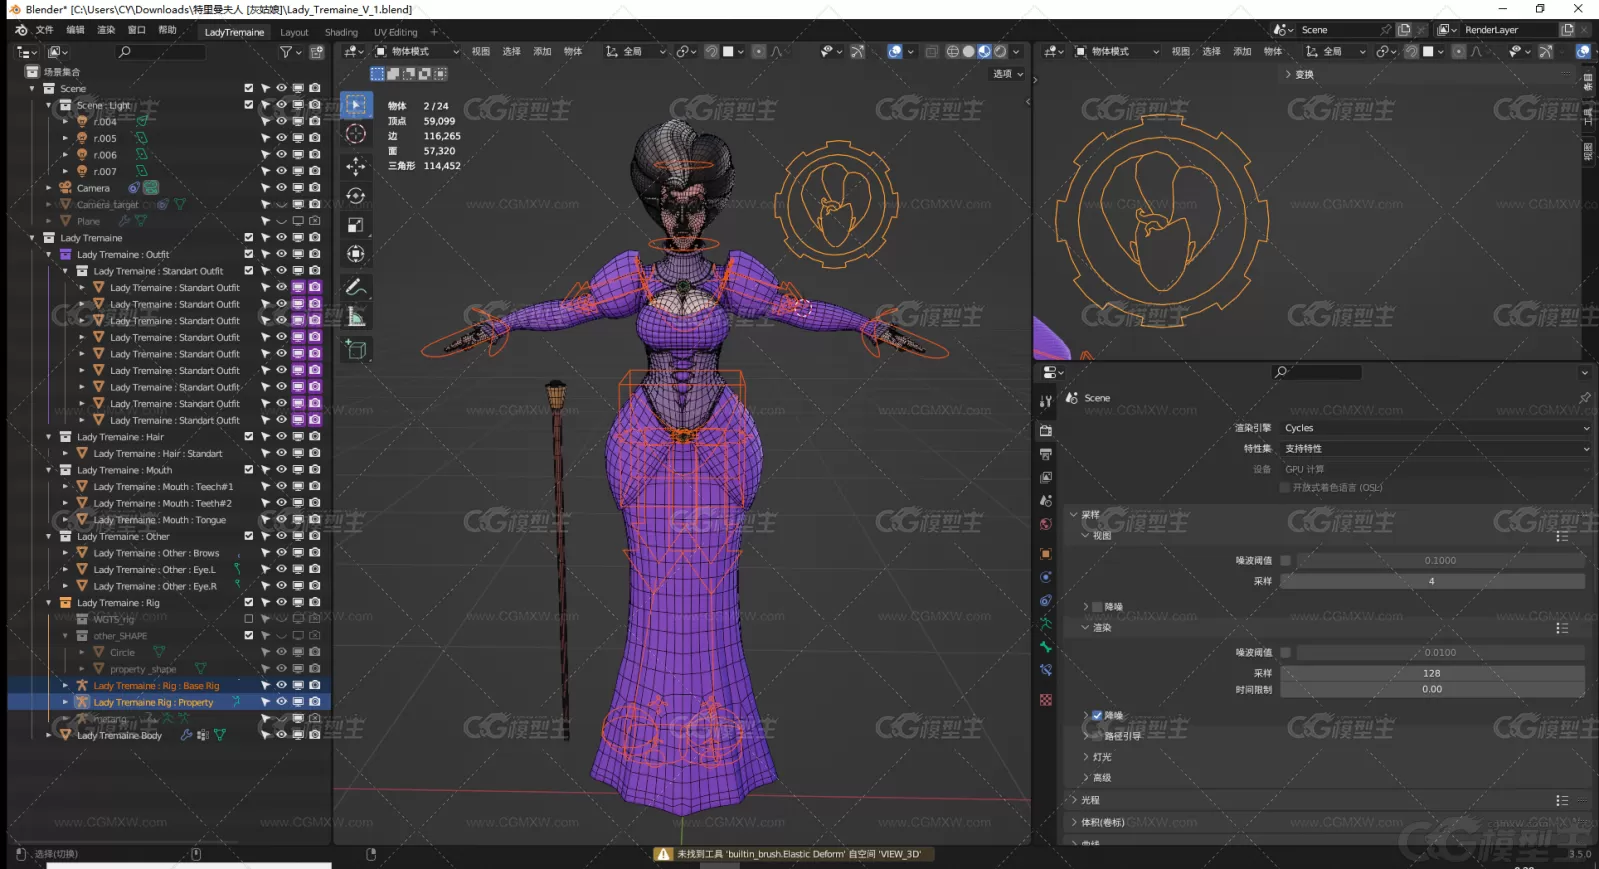Enable the WGTS_rig collection checkbox
Screen dimensions: 1599x869
[249, 618]
